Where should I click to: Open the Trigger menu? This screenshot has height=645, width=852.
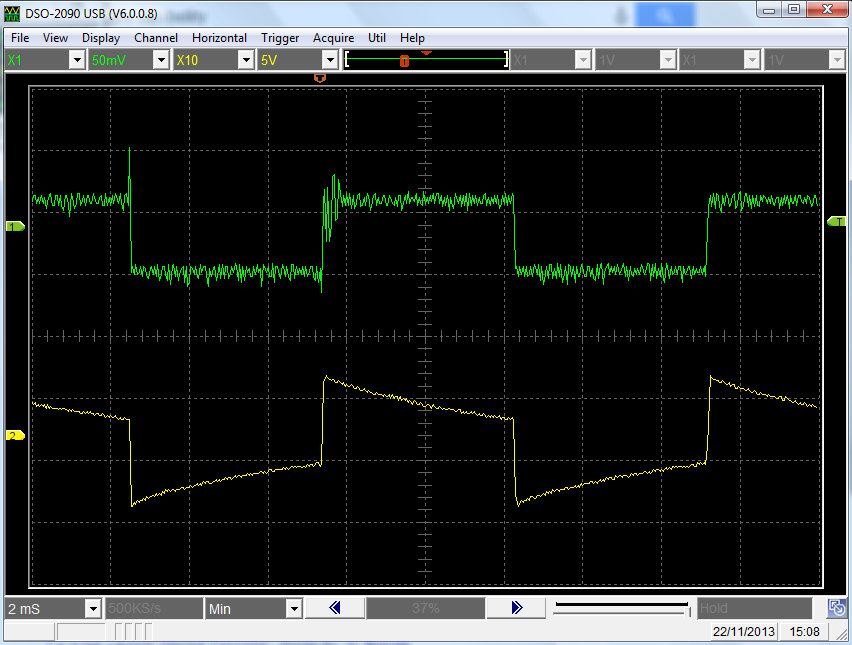[280, 38]
